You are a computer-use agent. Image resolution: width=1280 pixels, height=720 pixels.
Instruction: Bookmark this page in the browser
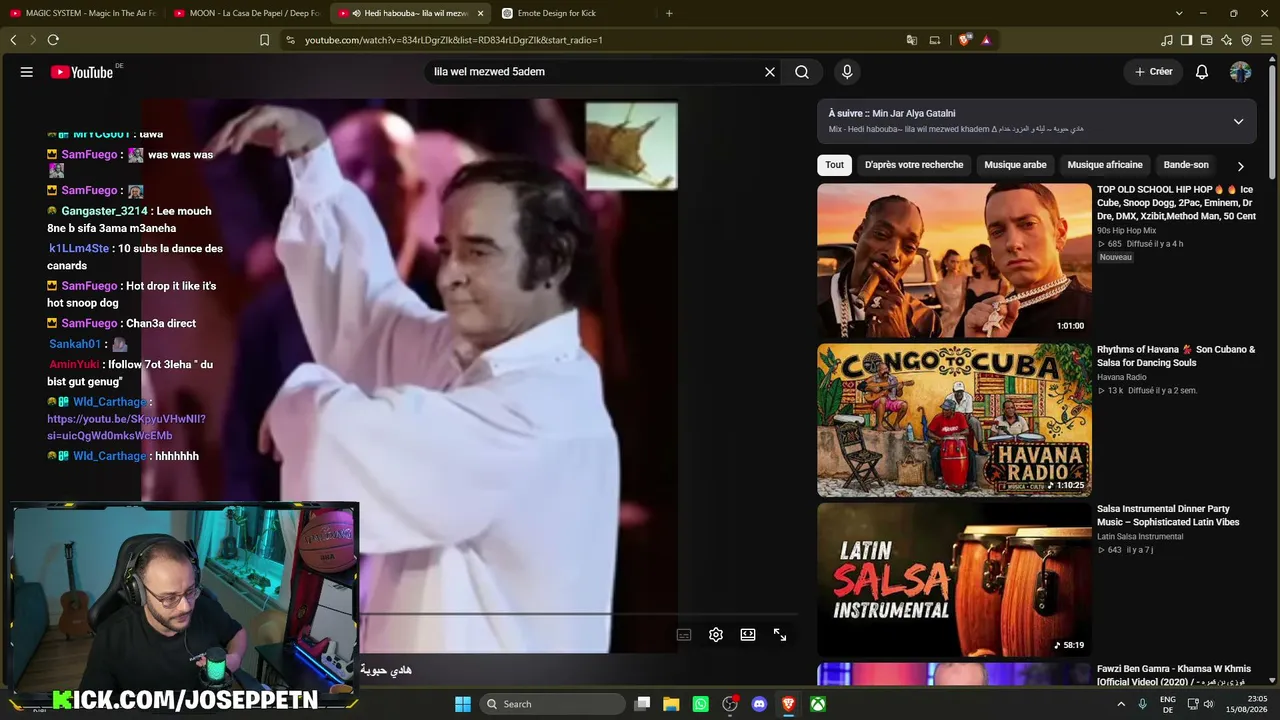point(264,40)
